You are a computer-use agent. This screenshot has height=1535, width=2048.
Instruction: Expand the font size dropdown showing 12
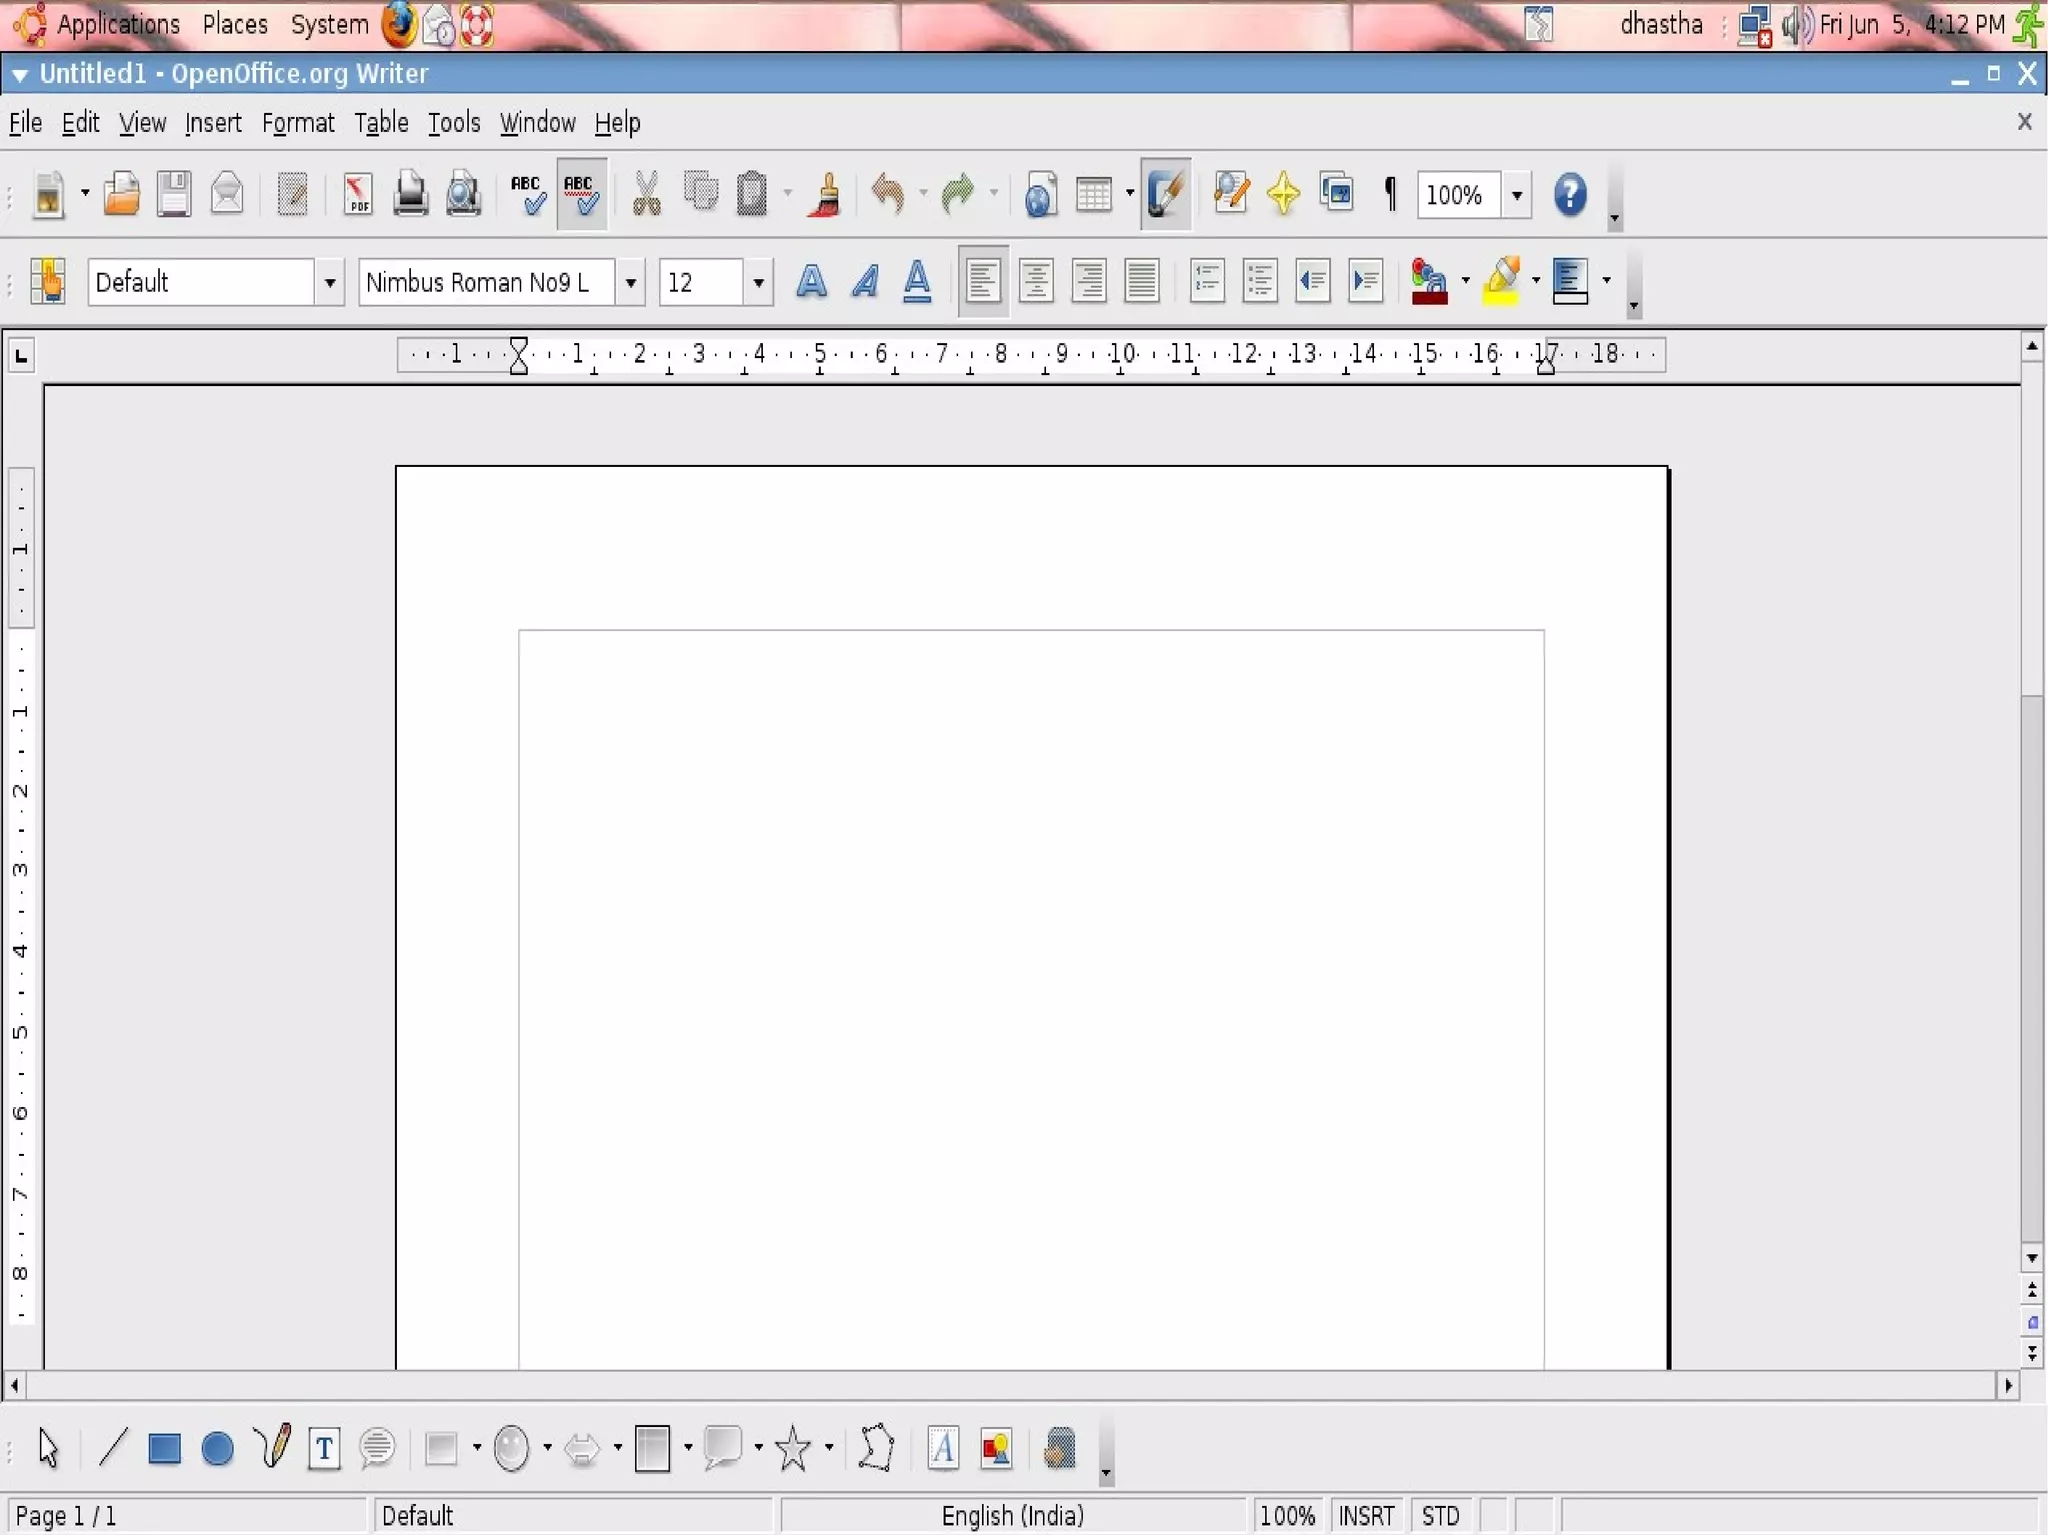click(x=758, y=283)
